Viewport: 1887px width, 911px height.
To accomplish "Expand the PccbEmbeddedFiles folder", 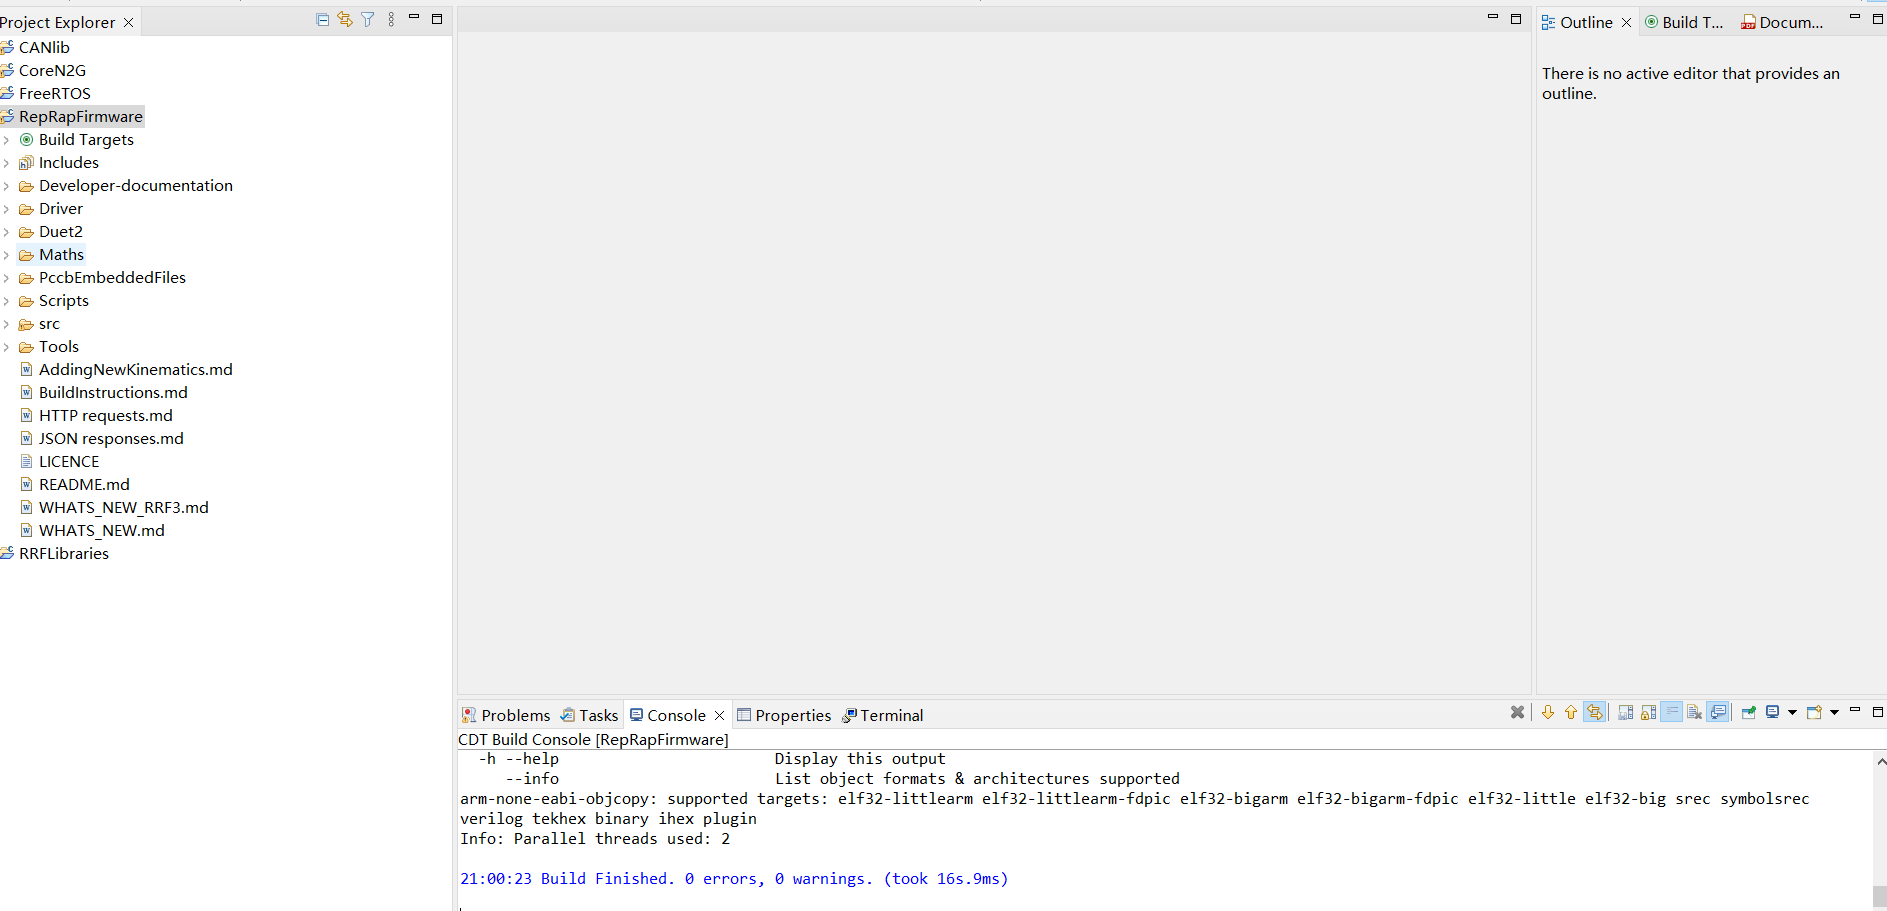I will (x=6, y=278).
